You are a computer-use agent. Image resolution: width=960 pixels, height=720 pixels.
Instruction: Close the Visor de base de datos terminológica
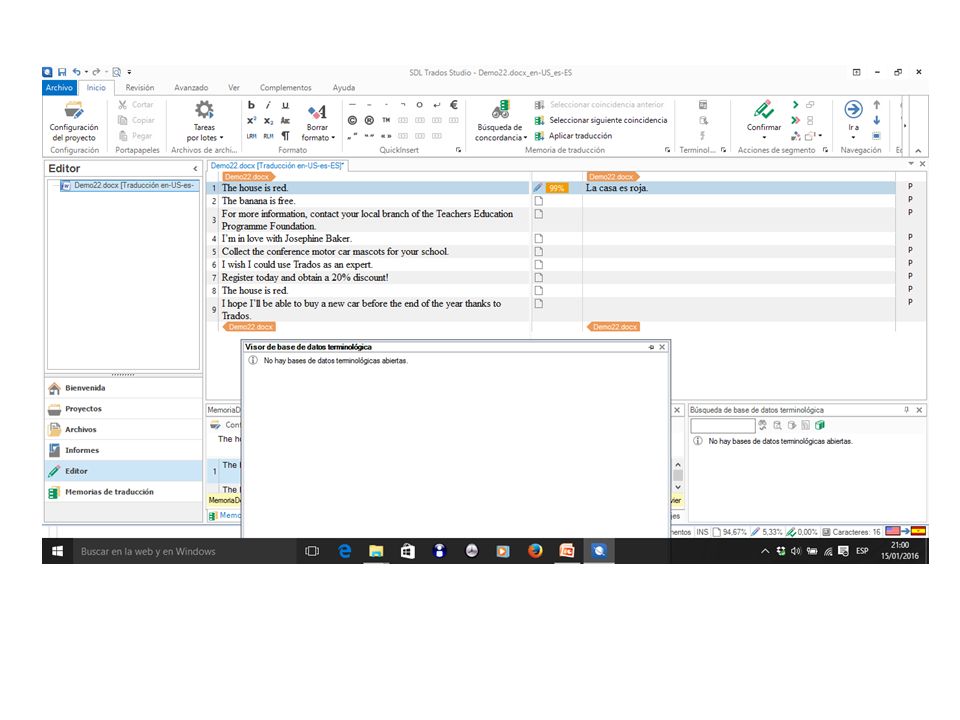(662, 347)
